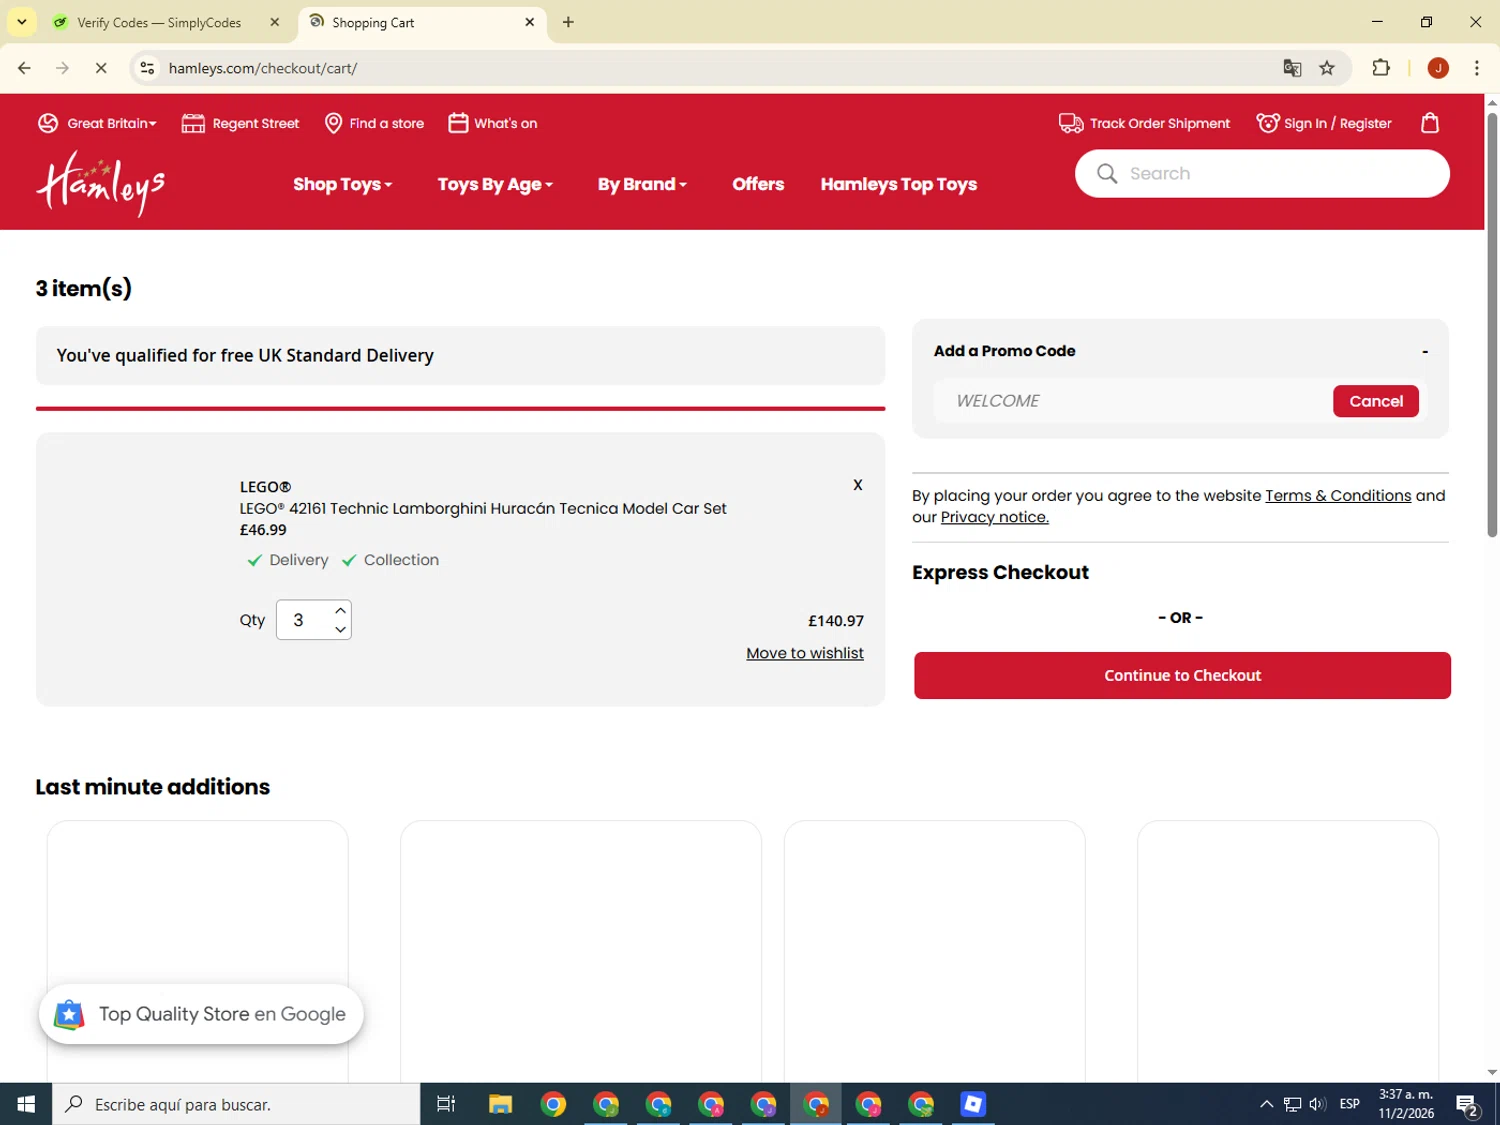Click the Regent Street store icon
The height and width of the screenshot is (1125, 1500).
click(193, 123)
